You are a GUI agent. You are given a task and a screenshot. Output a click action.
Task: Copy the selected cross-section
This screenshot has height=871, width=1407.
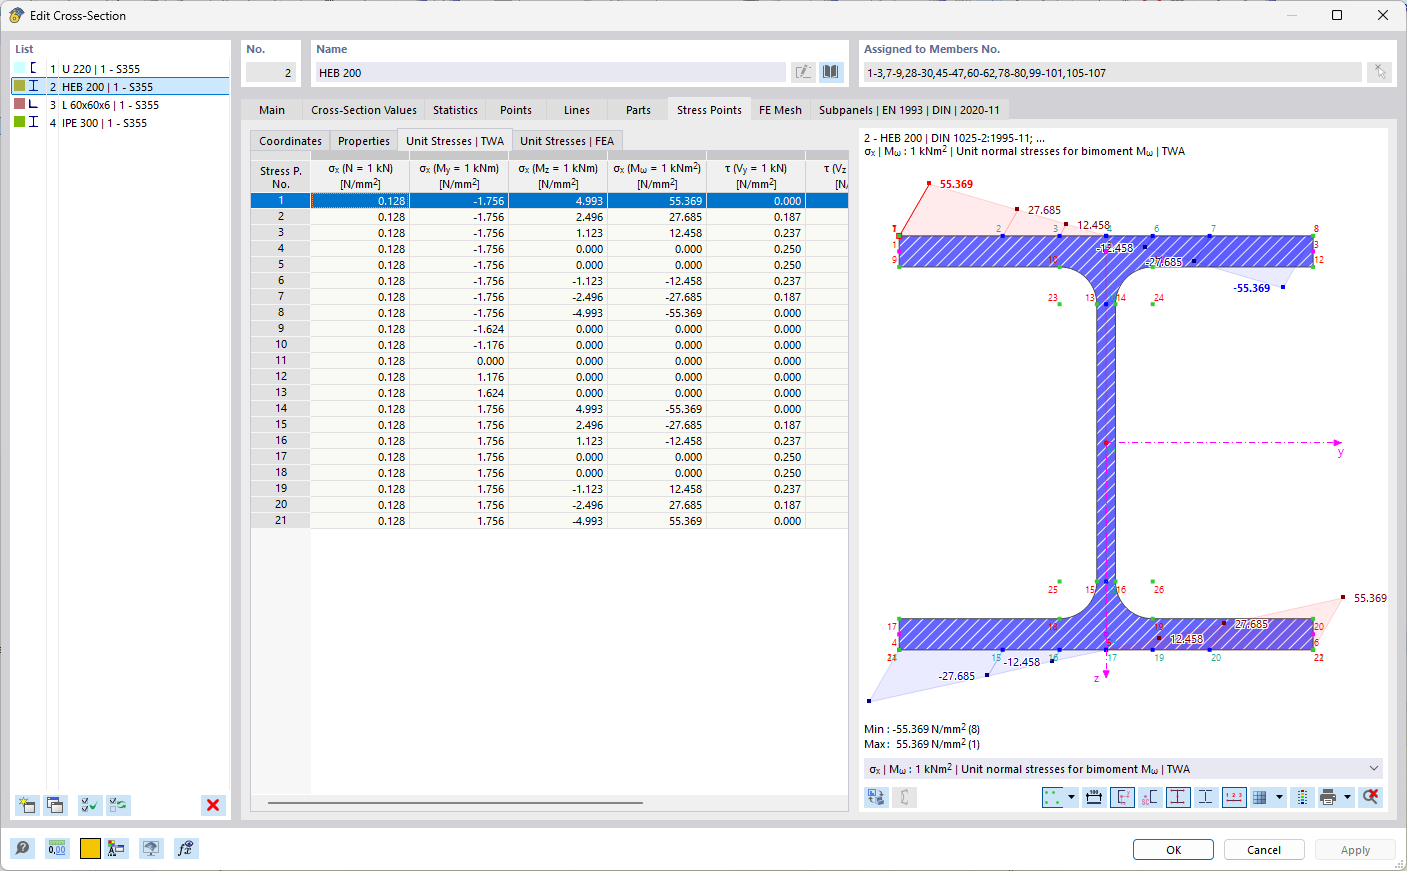tap(55, 805)
